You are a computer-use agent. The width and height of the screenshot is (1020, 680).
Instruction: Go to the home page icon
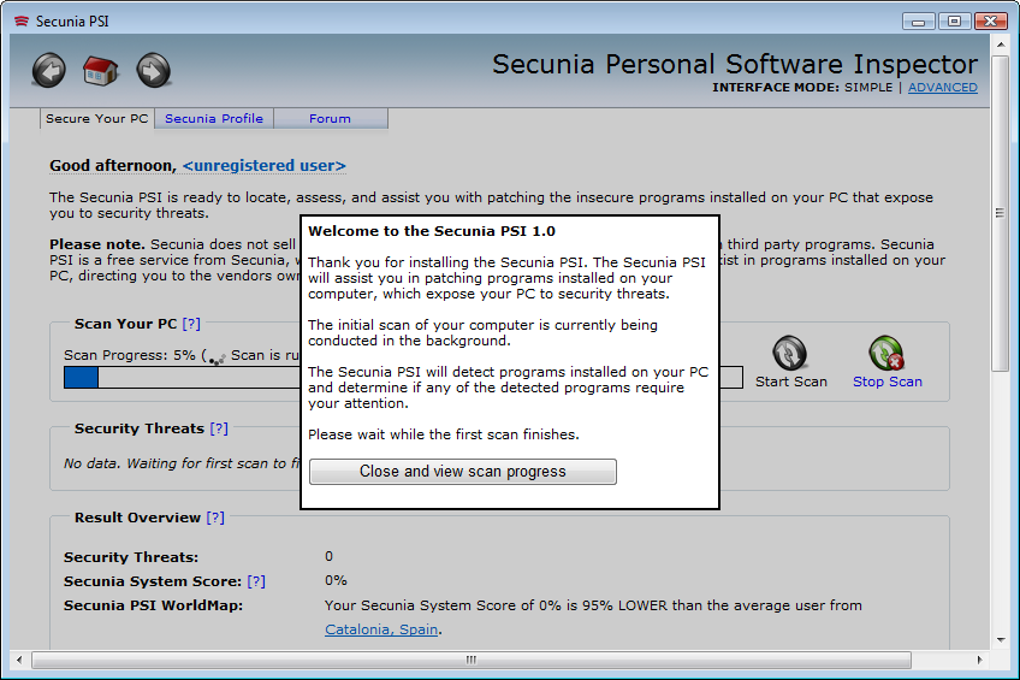101,71
